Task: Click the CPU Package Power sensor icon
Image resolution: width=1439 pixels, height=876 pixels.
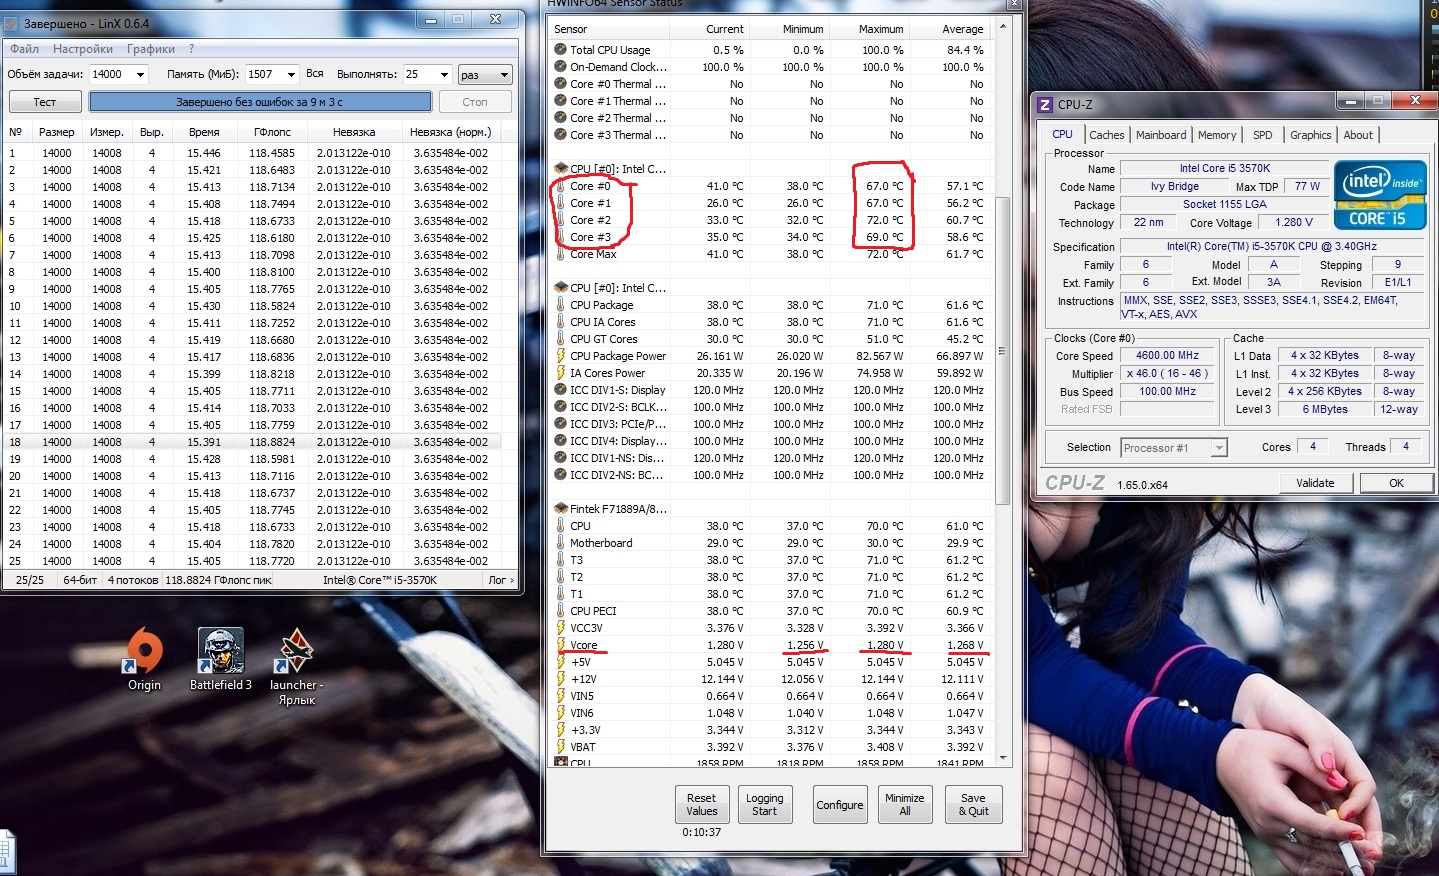Action: (561, 356)
